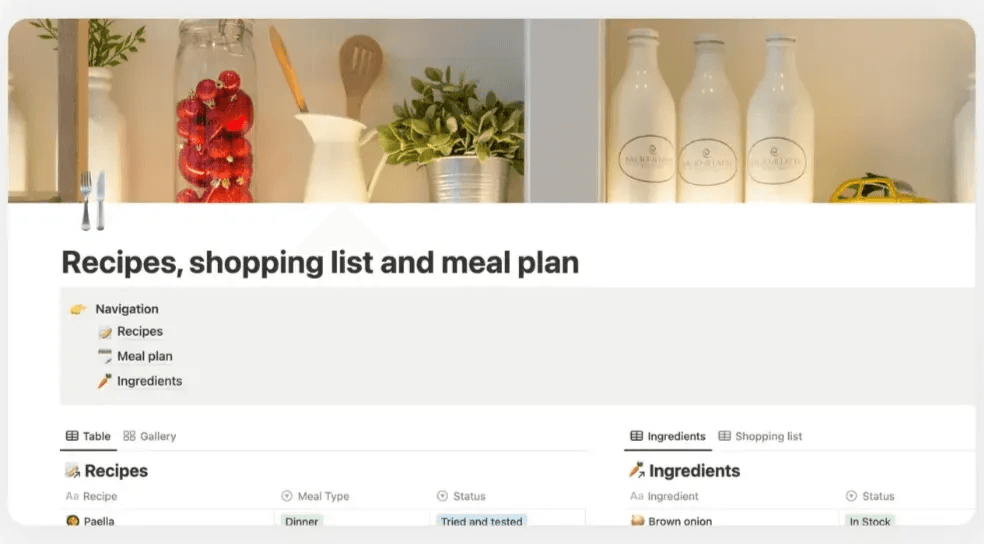Click the calendar icon next to Meal plan

(105, 356)
